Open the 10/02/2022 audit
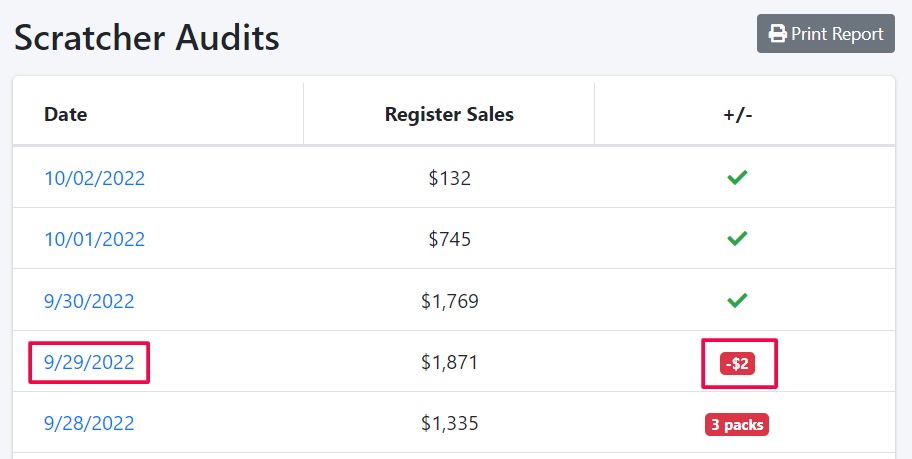Screen dimensions: 912x459 [x=95, y=178]
